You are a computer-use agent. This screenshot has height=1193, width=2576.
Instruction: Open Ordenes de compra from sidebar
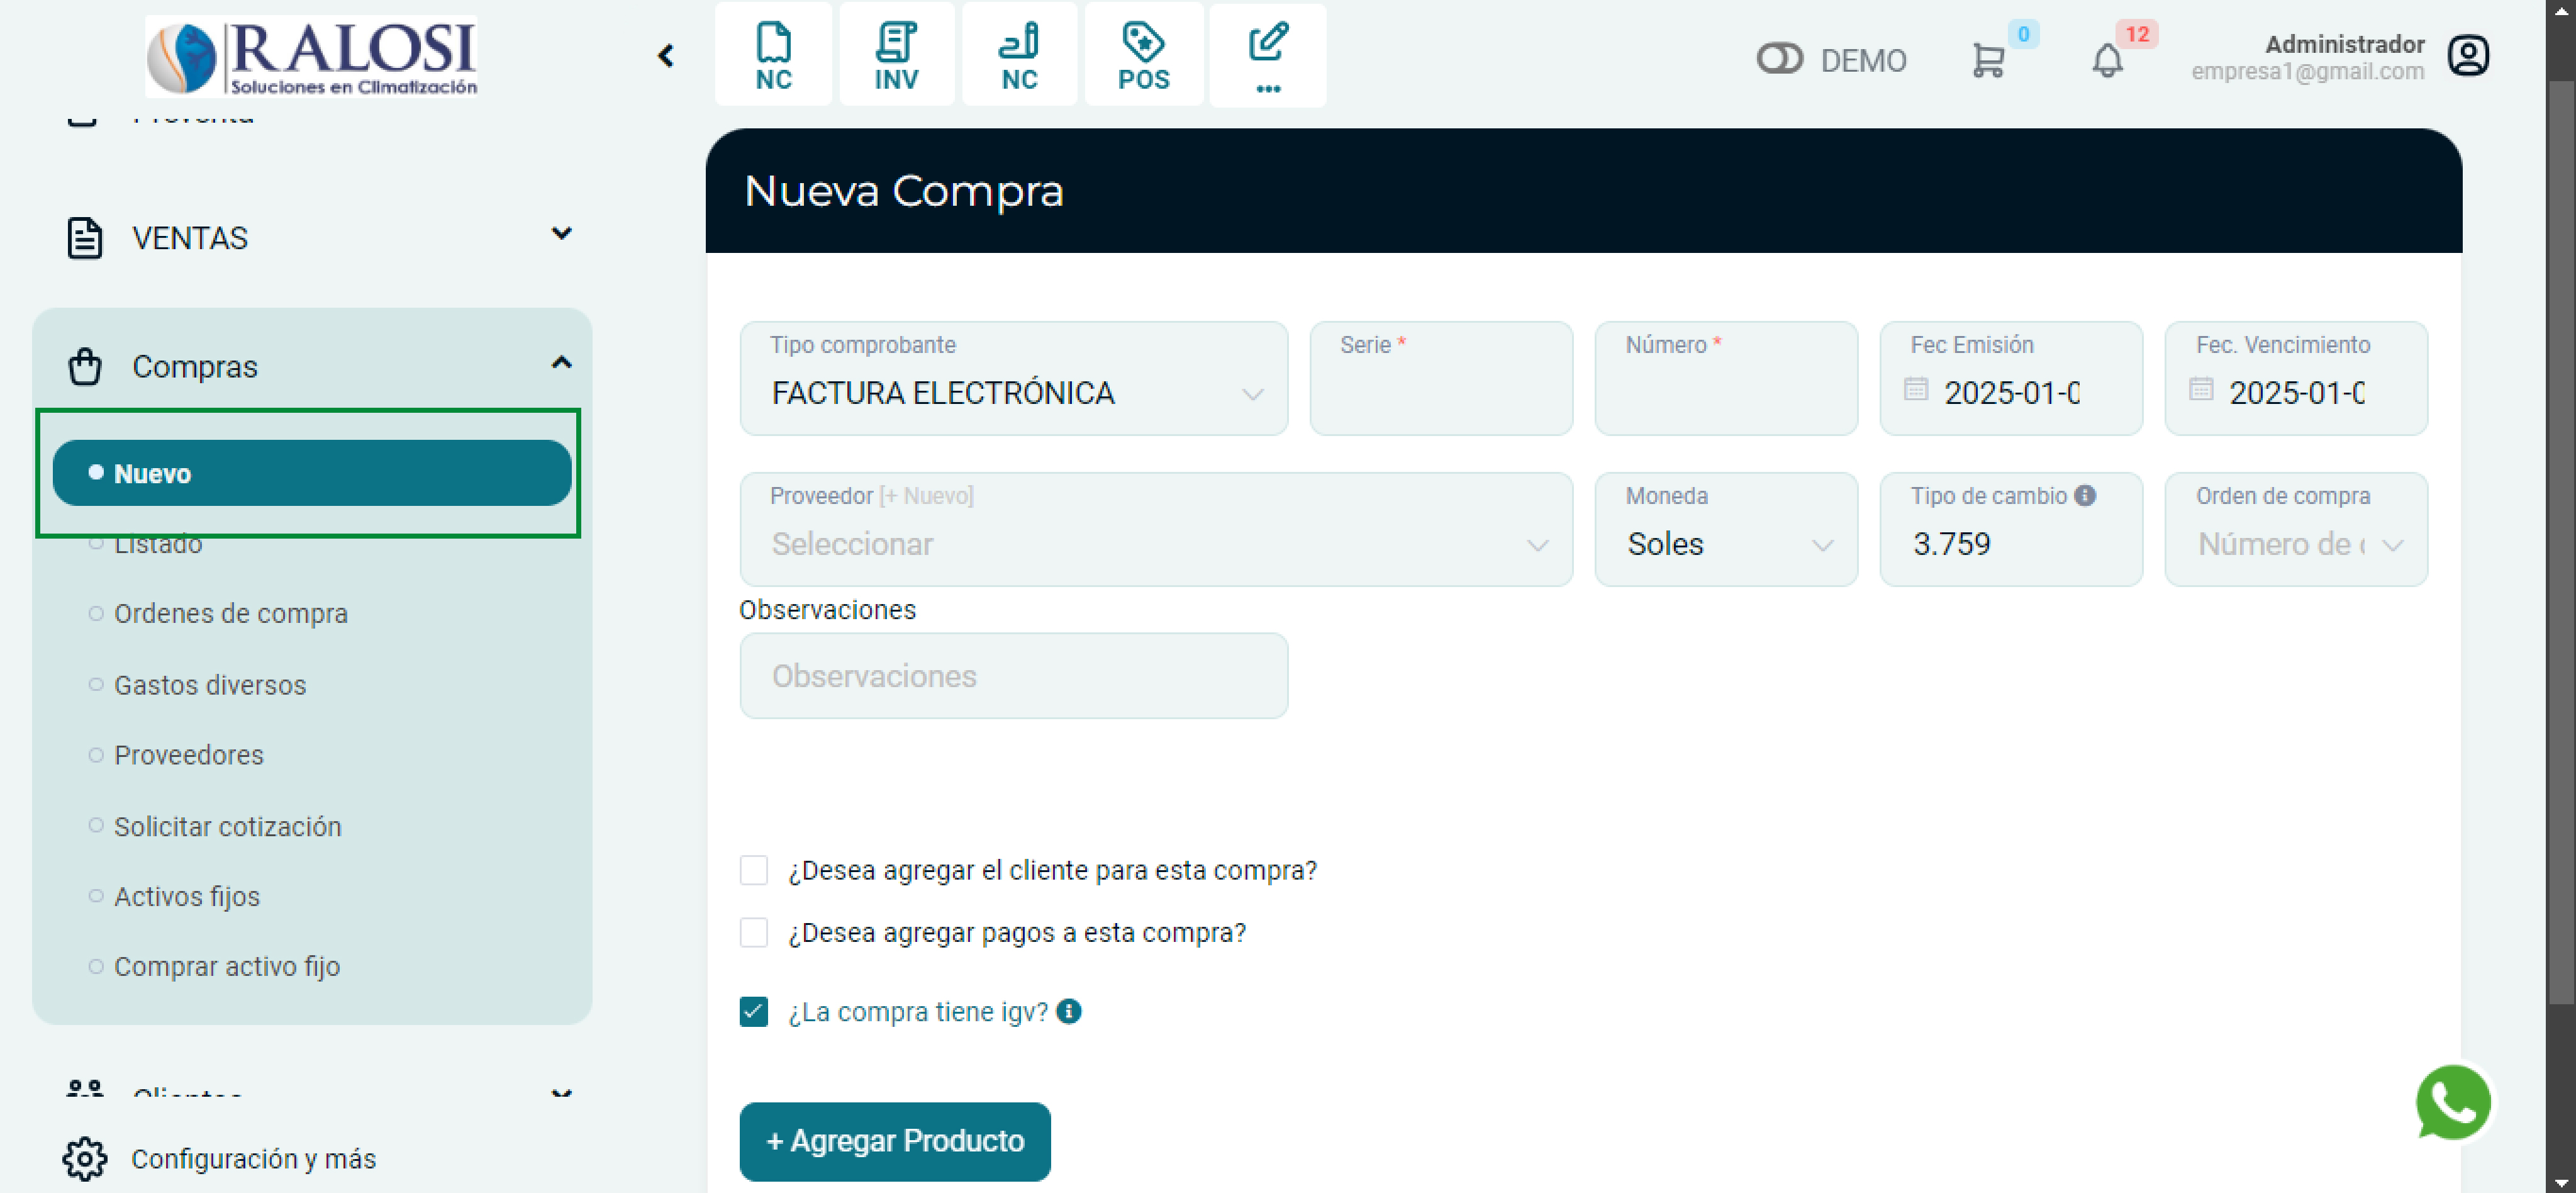coord(231,613)
